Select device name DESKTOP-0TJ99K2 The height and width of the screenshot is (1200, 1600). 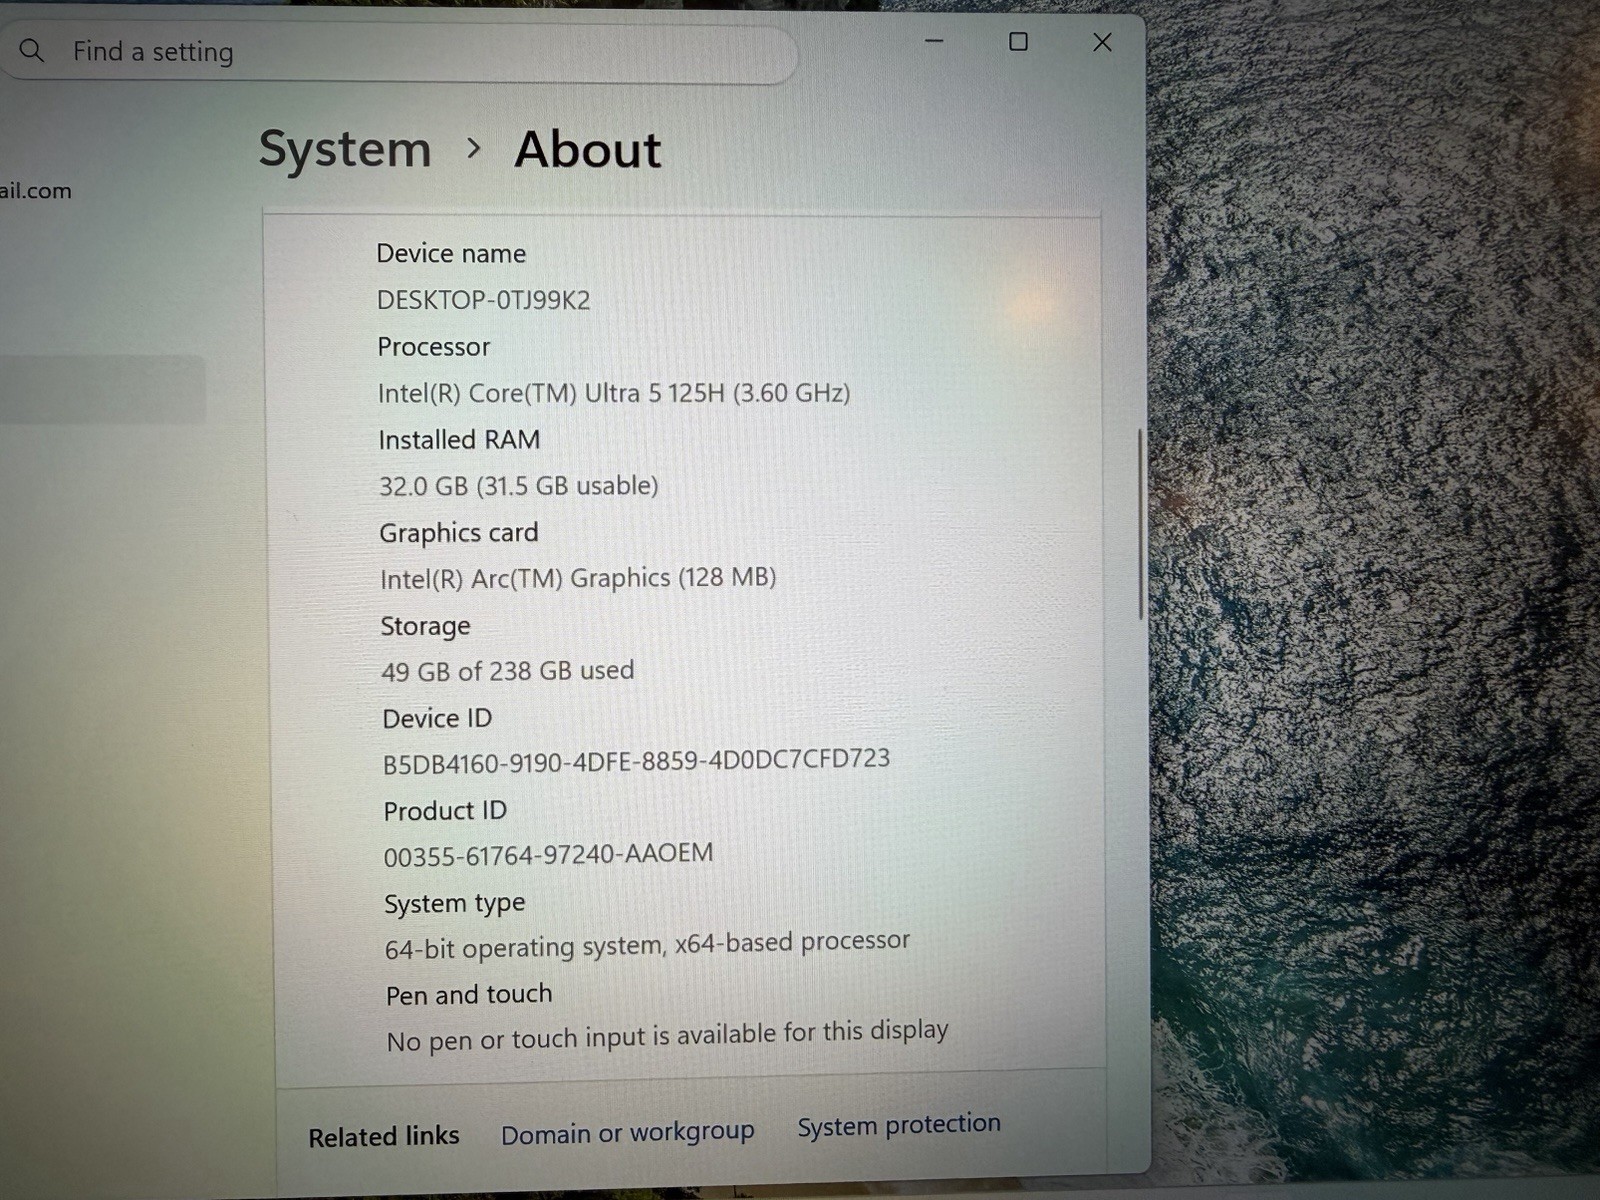tap(483, 300)
